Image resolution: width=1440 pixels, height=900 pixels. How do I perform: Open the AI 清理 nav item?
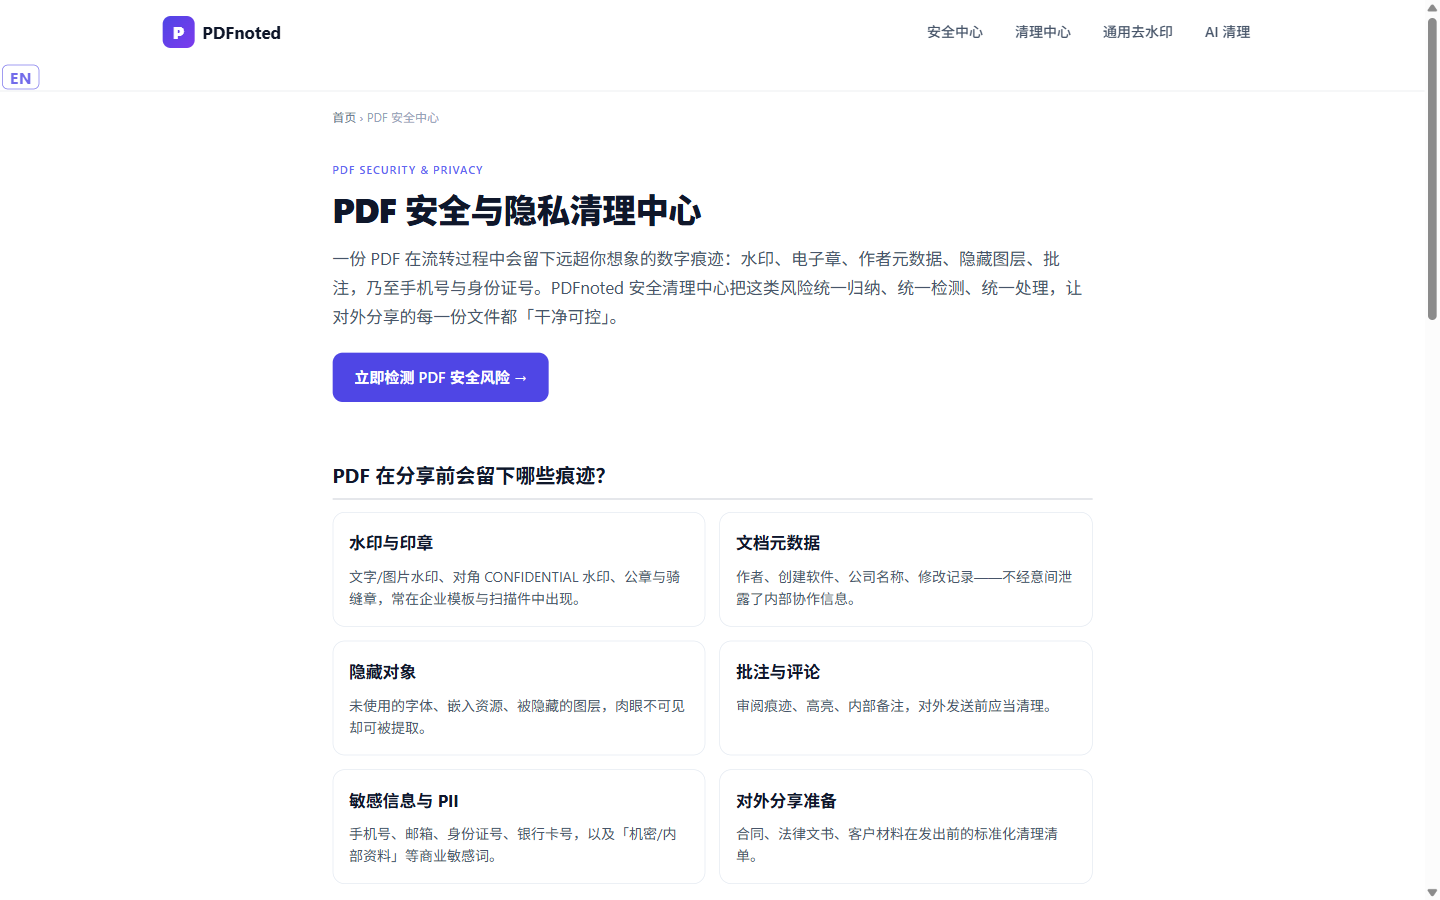(1227, 32)
